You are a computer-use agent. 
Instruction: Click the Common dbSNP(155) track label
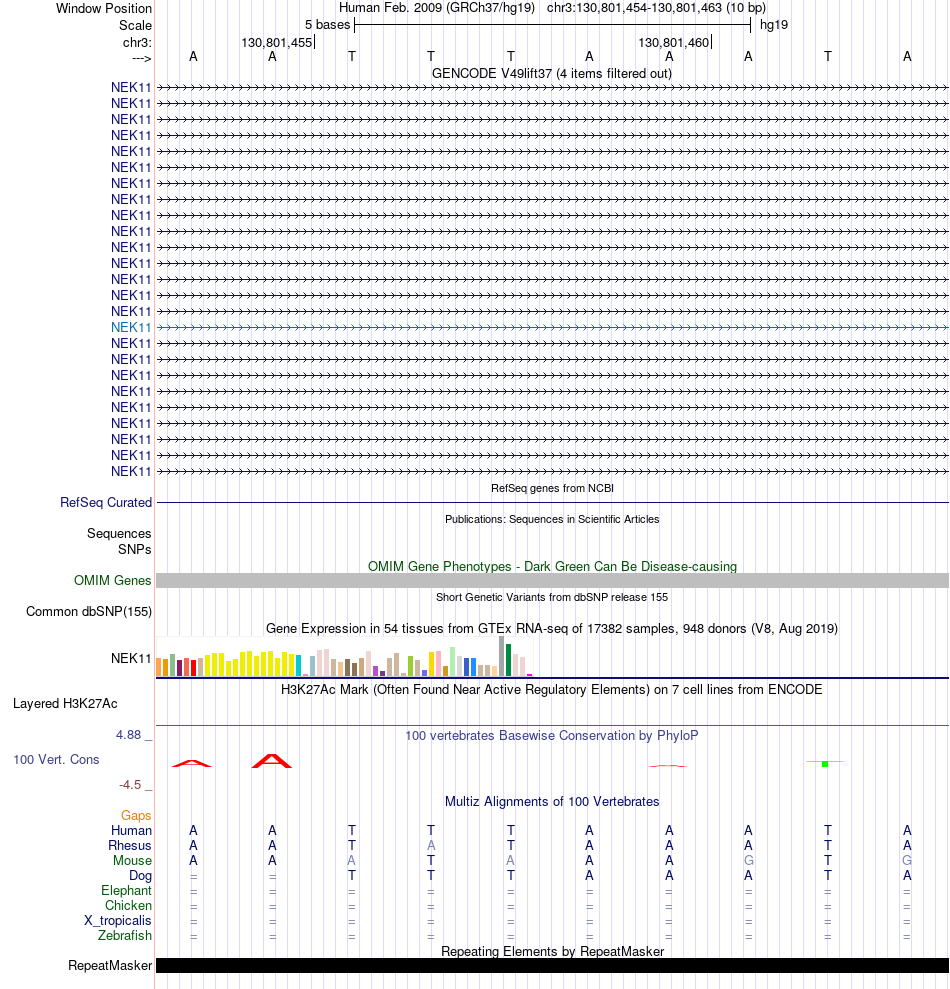tap(89, 611)
